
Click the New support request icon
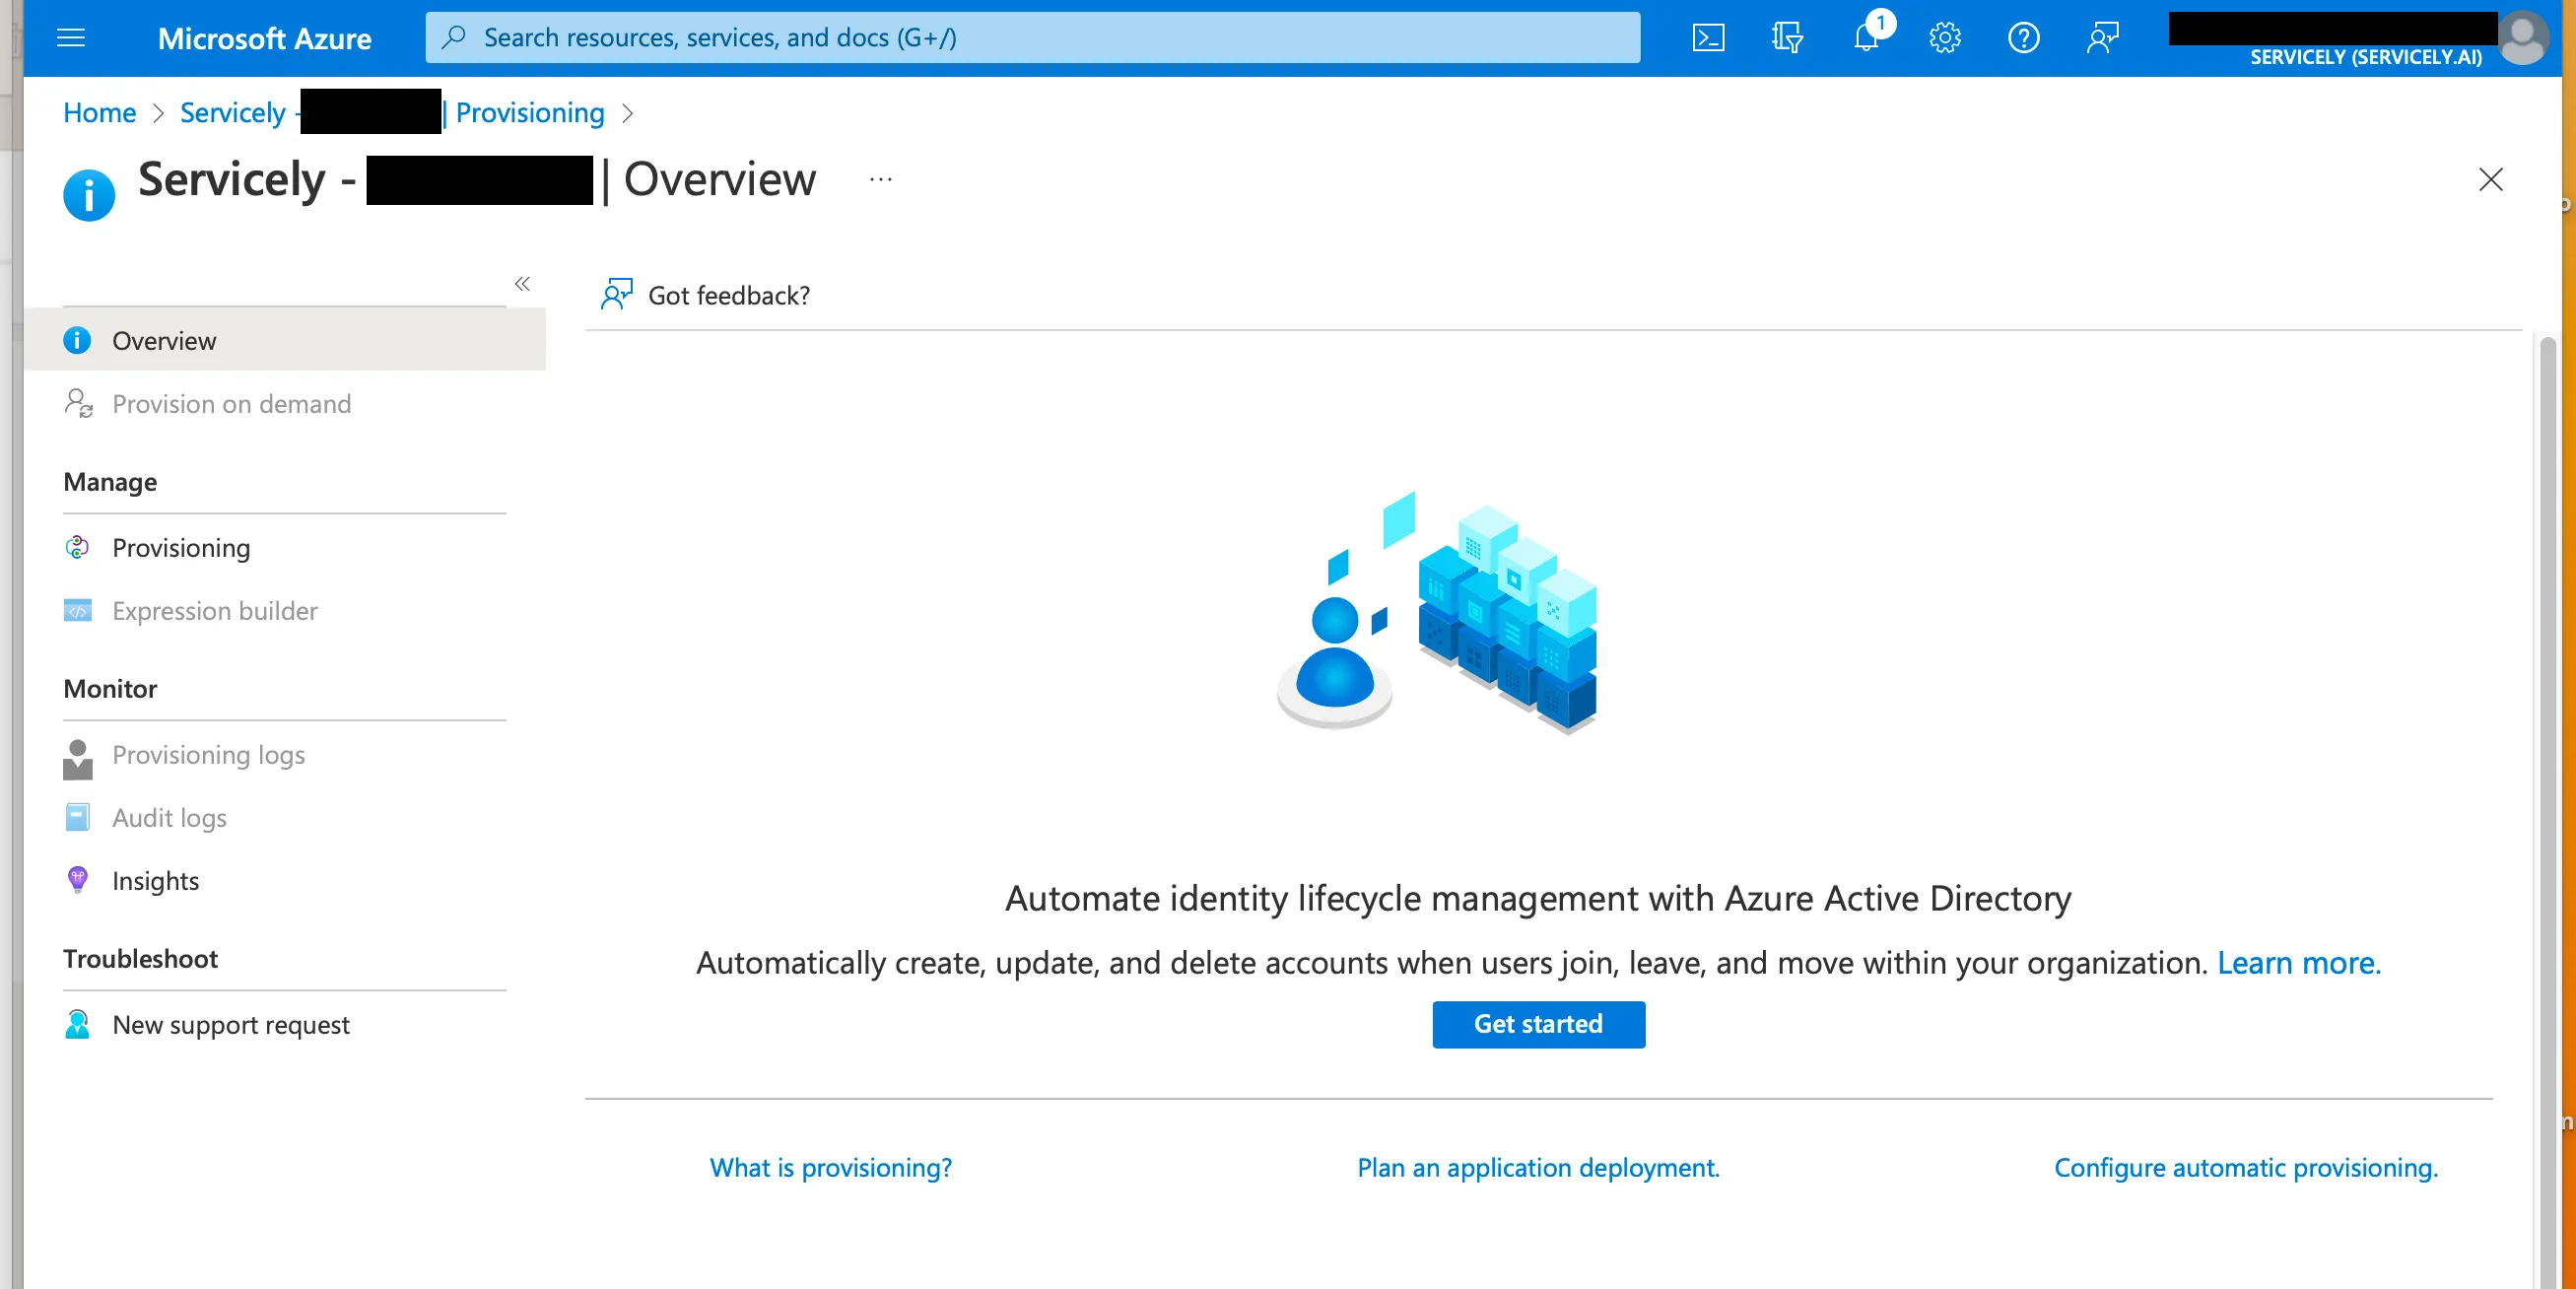point(77,1024)
